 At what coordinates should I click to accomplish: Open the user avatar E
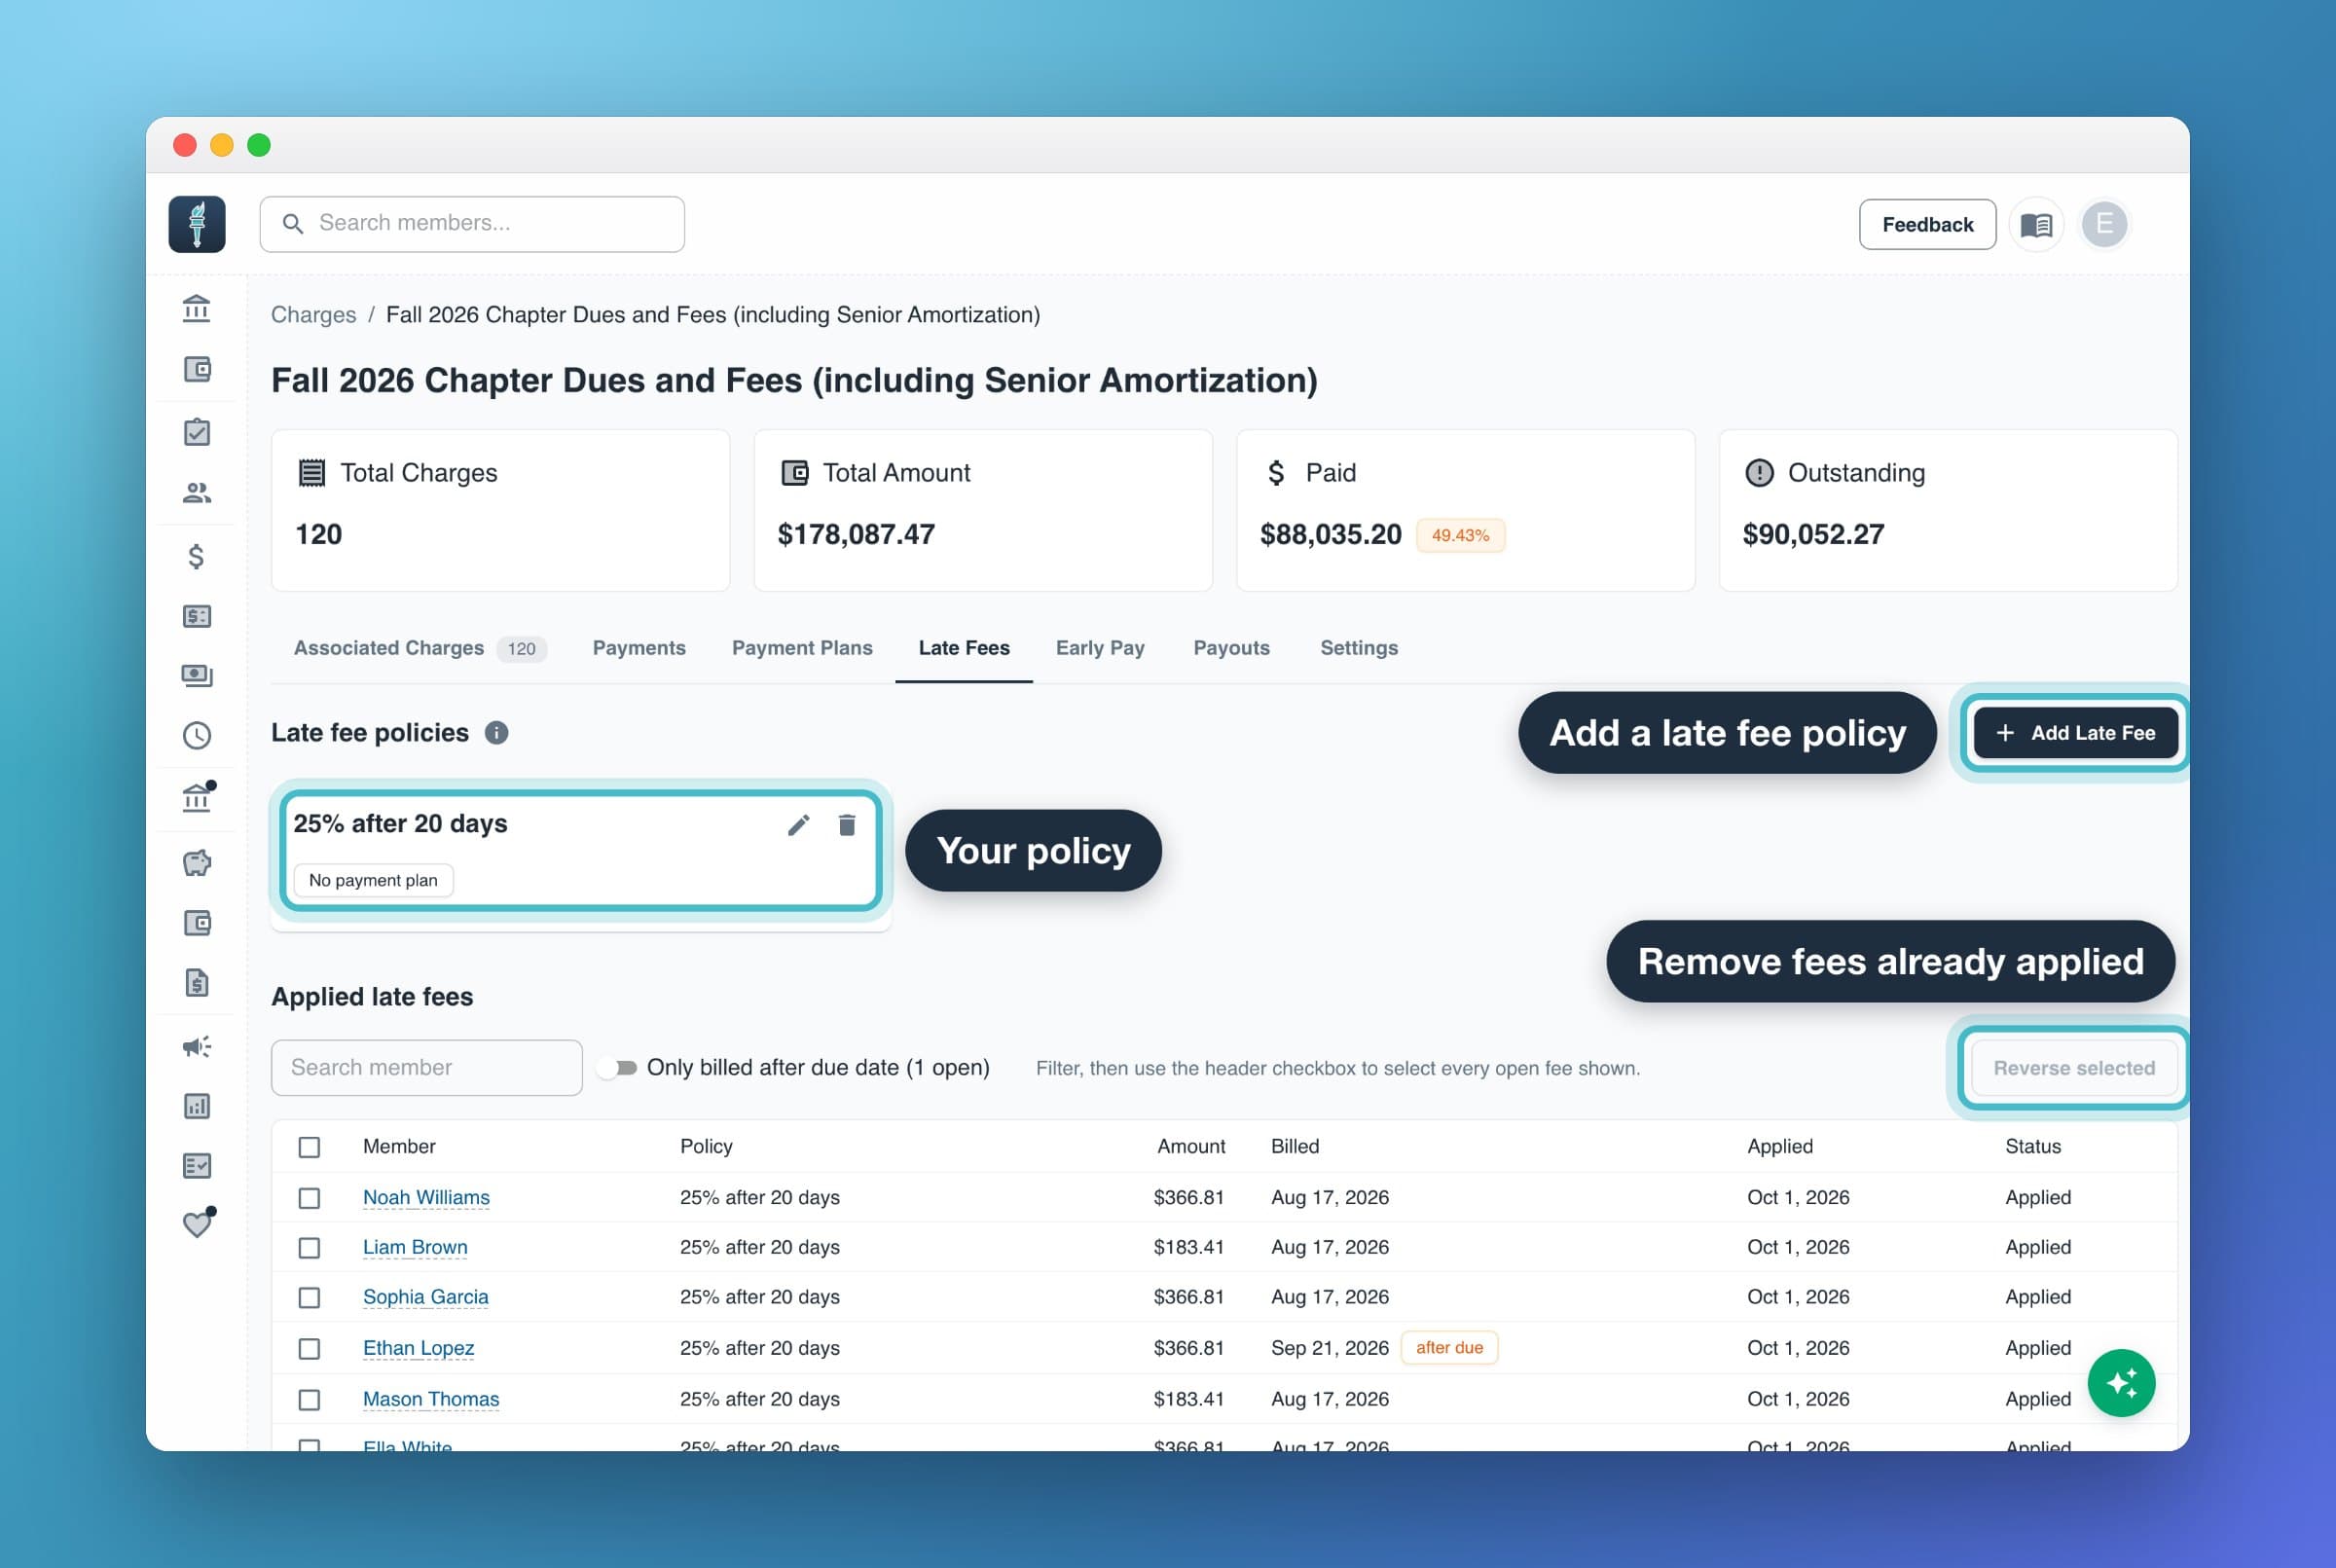point(2104,224)
